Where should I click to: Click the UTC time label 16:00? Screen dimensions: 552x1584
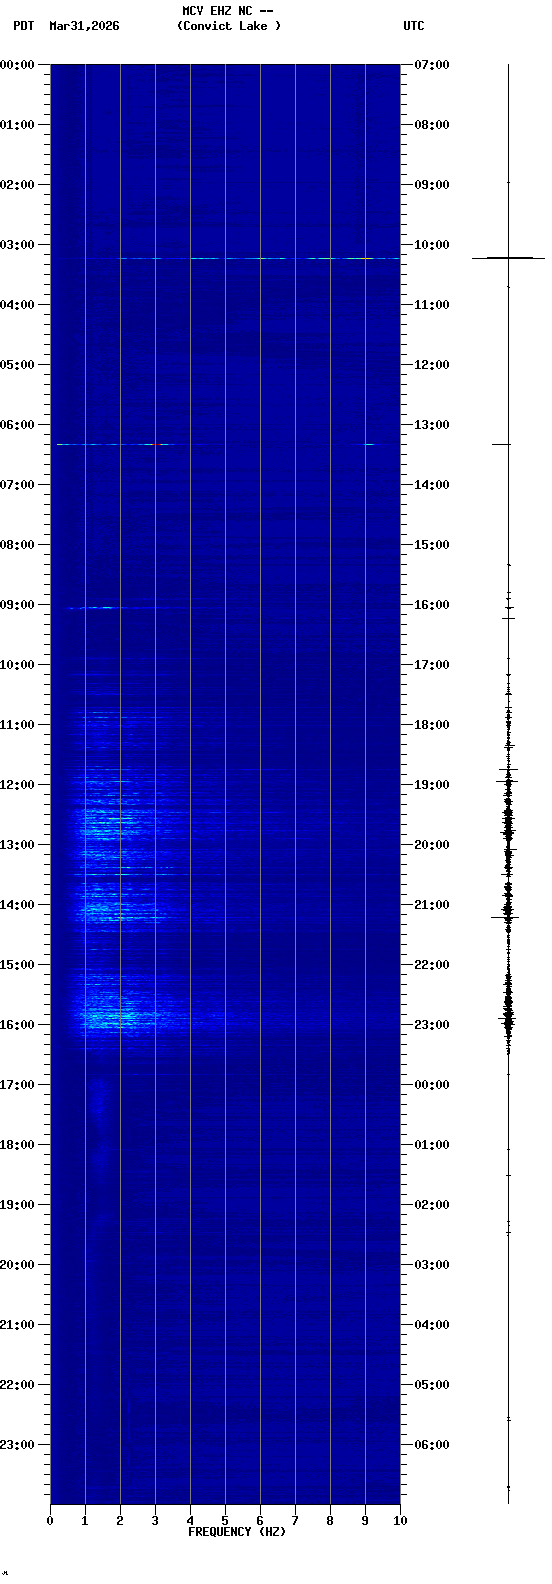(x=432, y=605)
